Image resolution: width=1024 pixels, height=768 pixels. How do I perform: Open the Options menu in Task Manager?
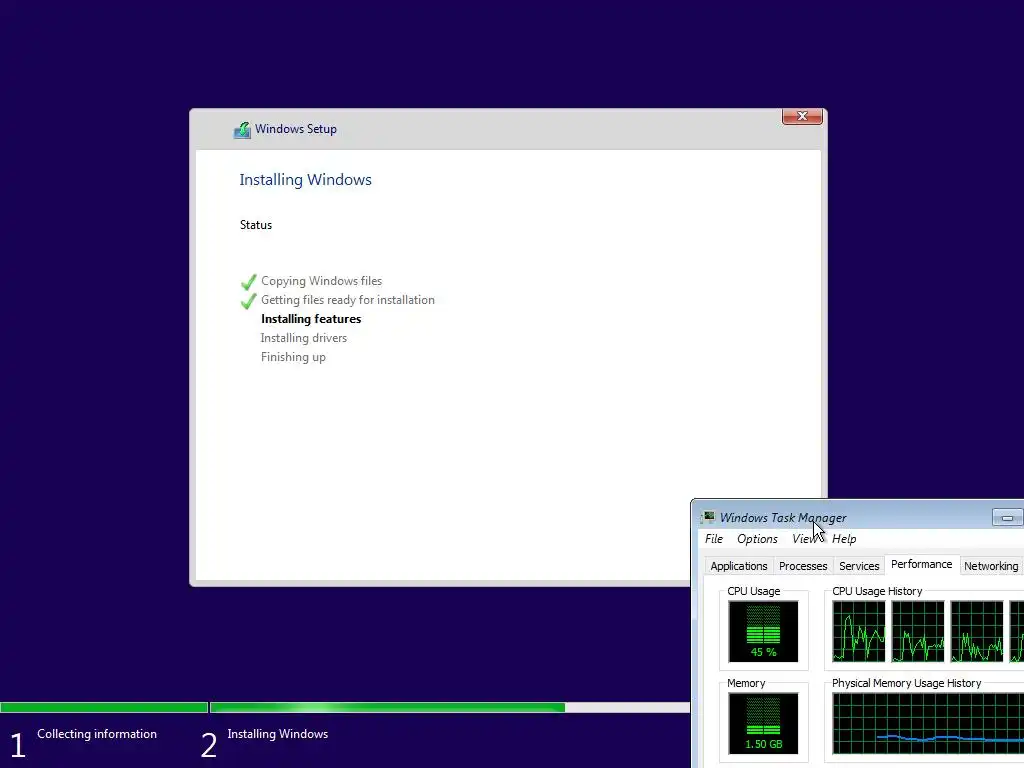tap(757, 539)
